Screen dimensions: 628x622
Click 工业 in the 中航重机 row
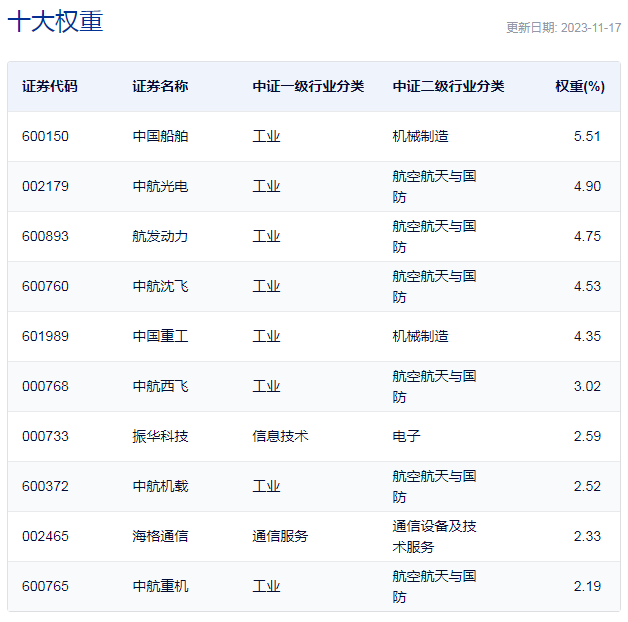(x=266, y=586)
